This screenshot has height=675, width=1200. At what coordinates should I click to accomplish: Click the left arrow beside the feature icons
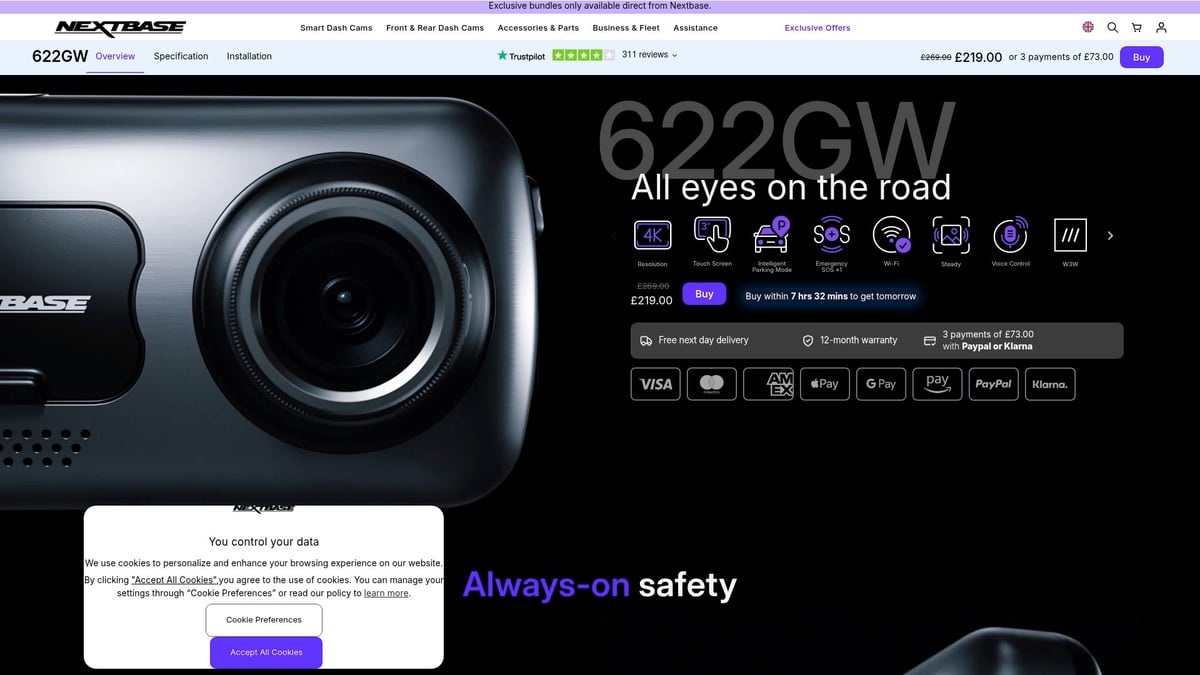(x=614, y=235)
